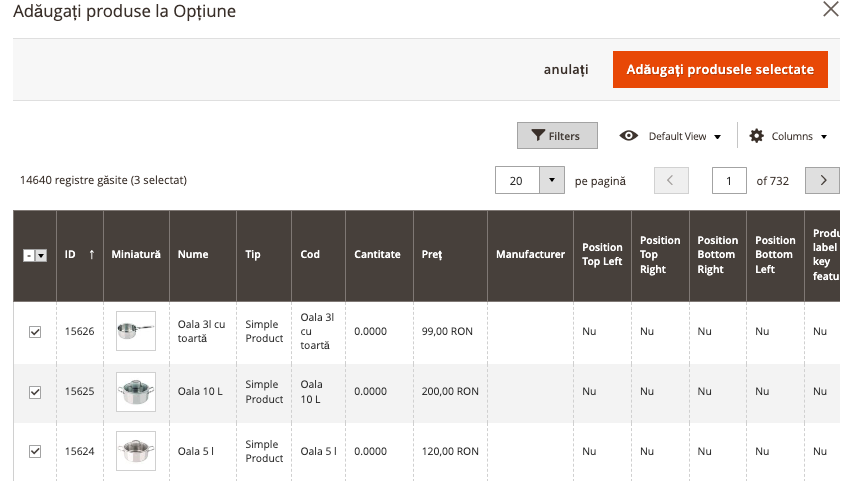
Task: Sort by the Nume column header
Action: pyautogui.click(x=203, y=255)
